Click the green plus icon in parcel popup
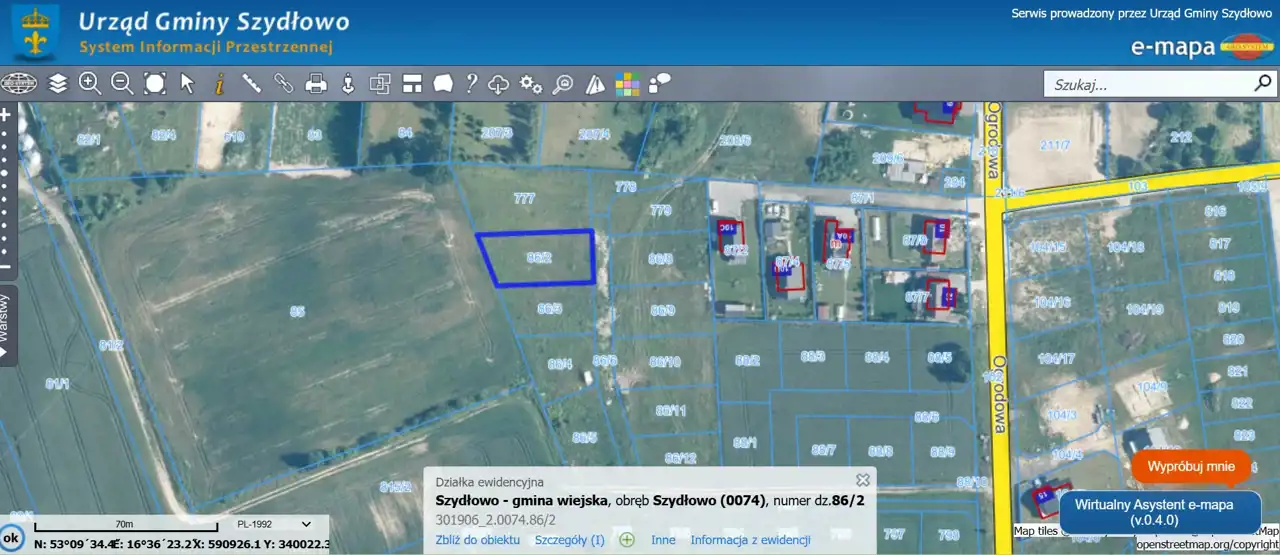The width and height of the screenshot is (1280, 555). coord(627,540)
